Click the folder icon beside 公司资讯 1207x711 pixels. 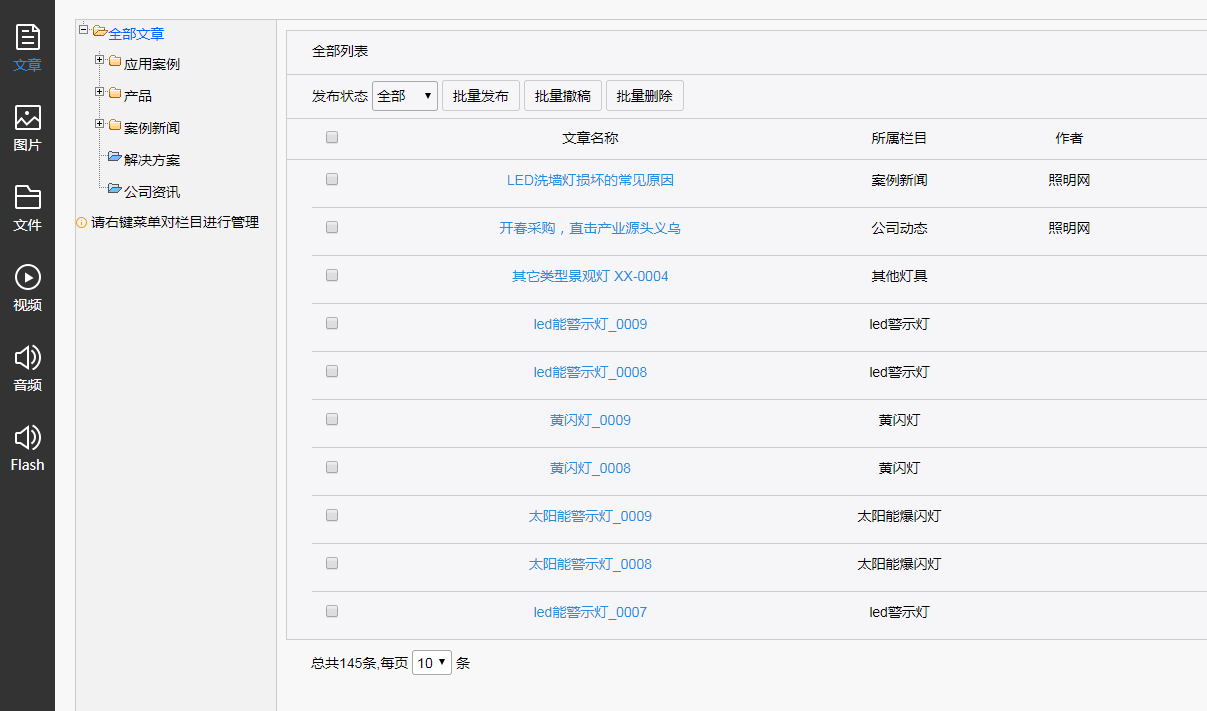[x=114, y=189]
